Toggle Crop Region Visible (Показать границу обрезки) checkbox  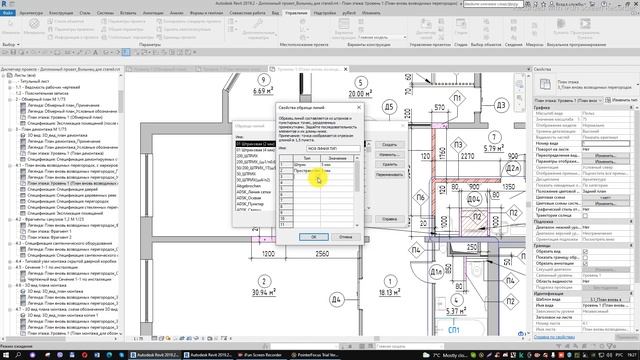tap(585, 258)
